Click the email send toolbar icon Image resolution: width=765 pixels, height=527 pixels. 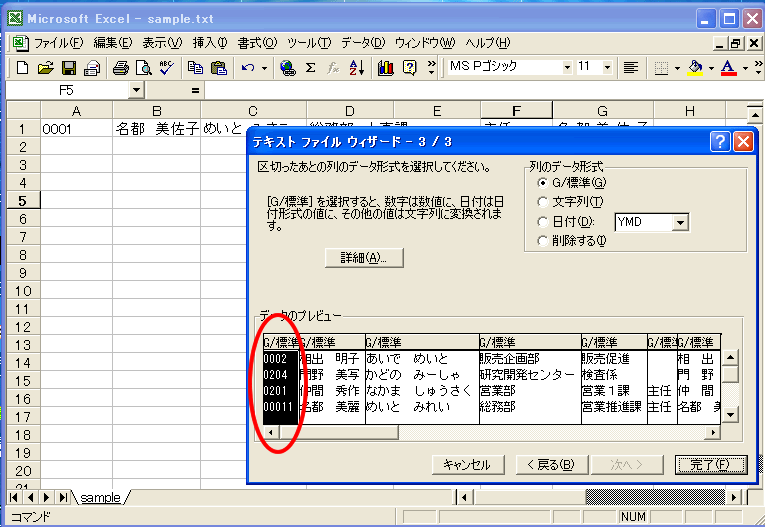[x=92, y=68]
